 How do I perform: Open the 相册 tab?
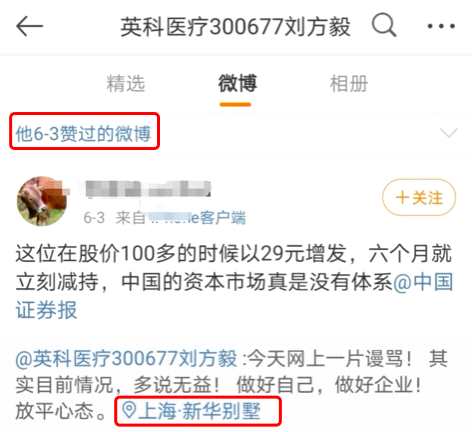point(349,83)
